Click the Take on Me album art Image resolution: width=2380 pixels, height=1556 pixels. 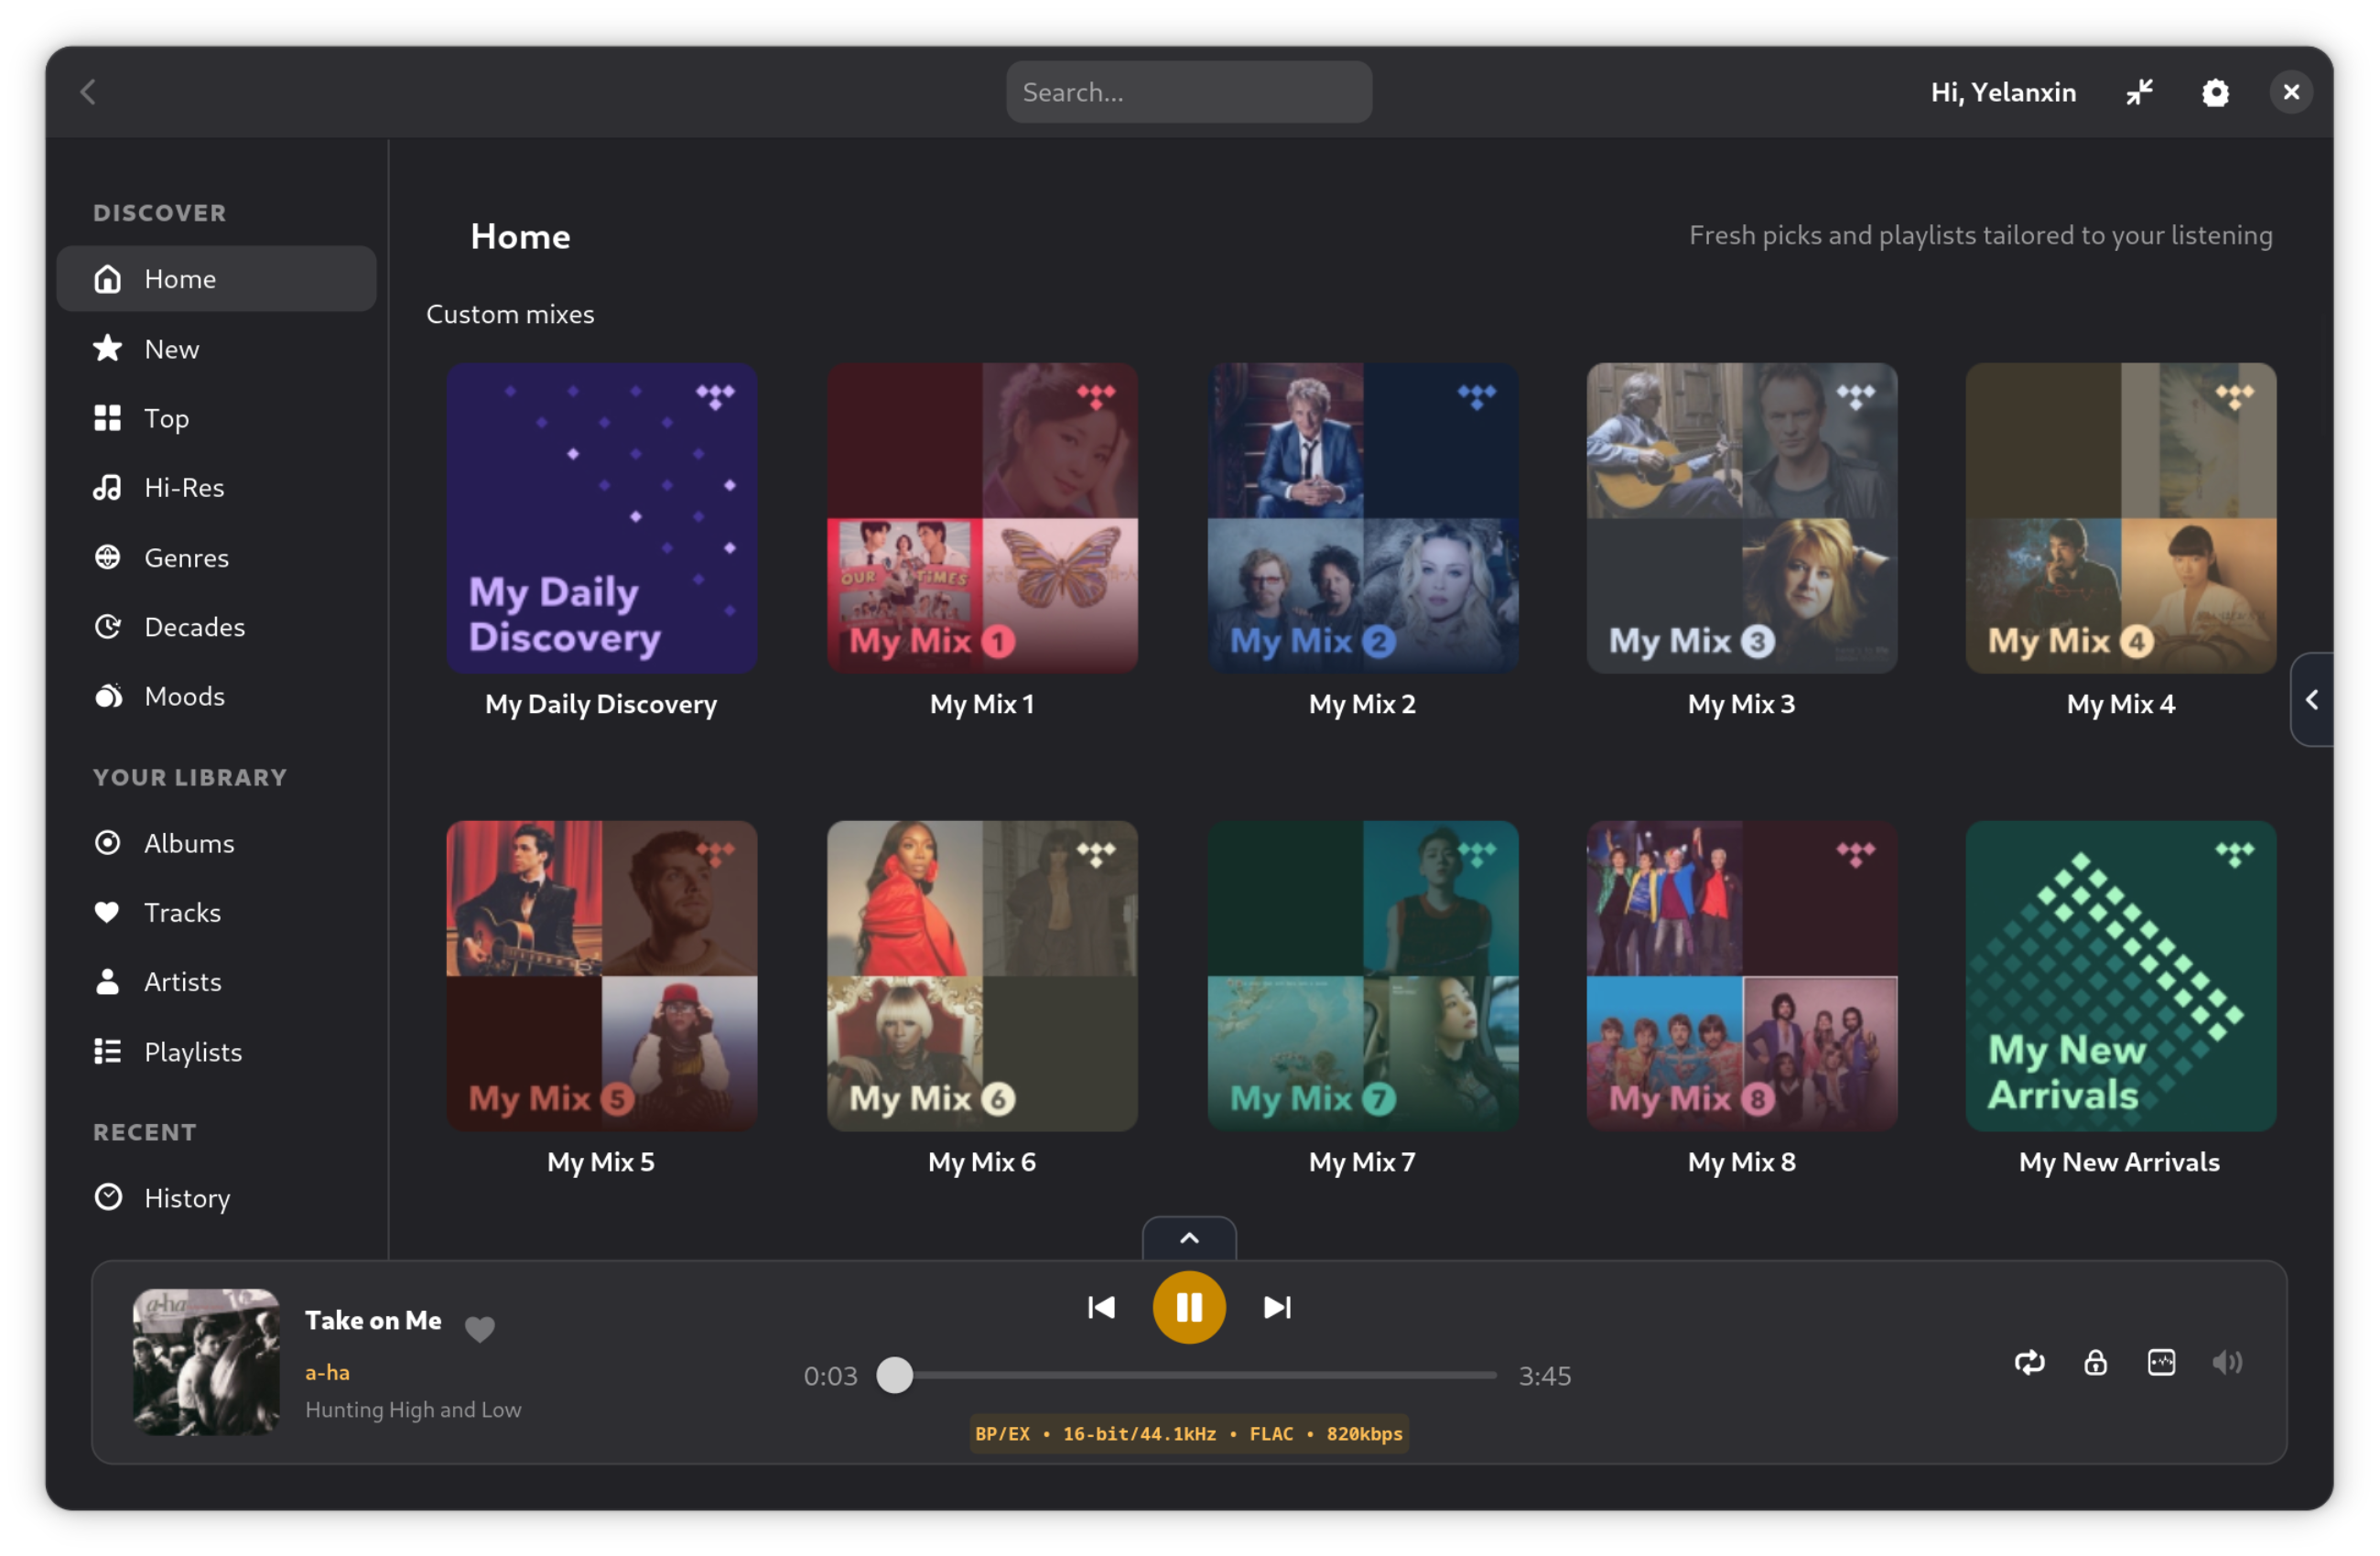pos(207,1362)
